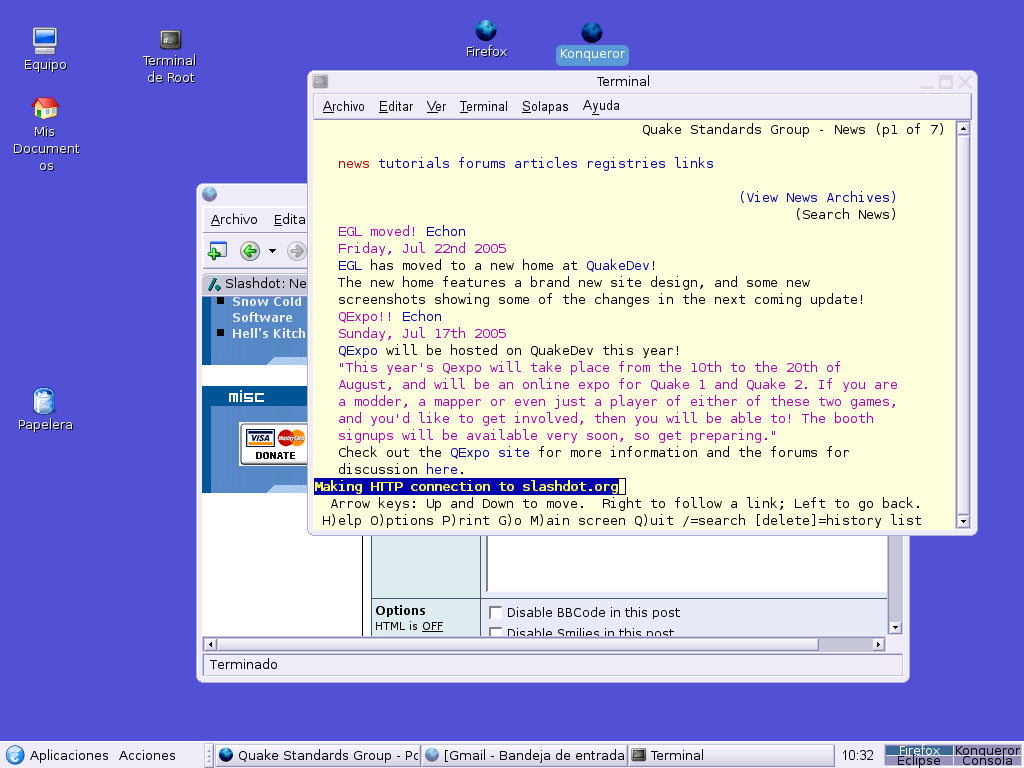Image resolution: width=1024 pixels, height=768 pixels.
Task: Click Terminal scrollbar up arrow
Action: (x=963, y=129)
